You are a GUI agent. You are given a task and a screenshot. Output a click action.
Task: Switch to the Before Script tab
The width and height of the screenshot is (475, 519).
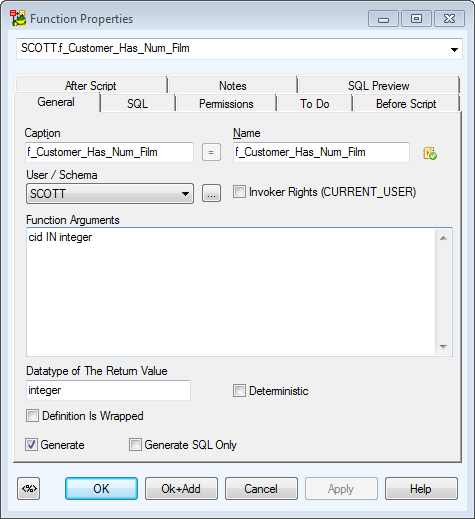[406, 104]
